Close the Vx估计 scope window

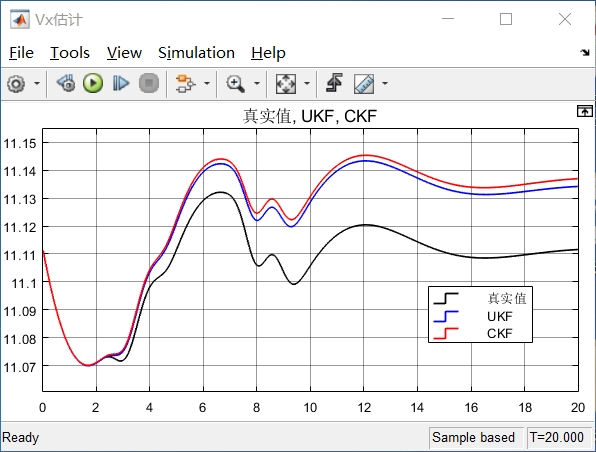point(565,19)
